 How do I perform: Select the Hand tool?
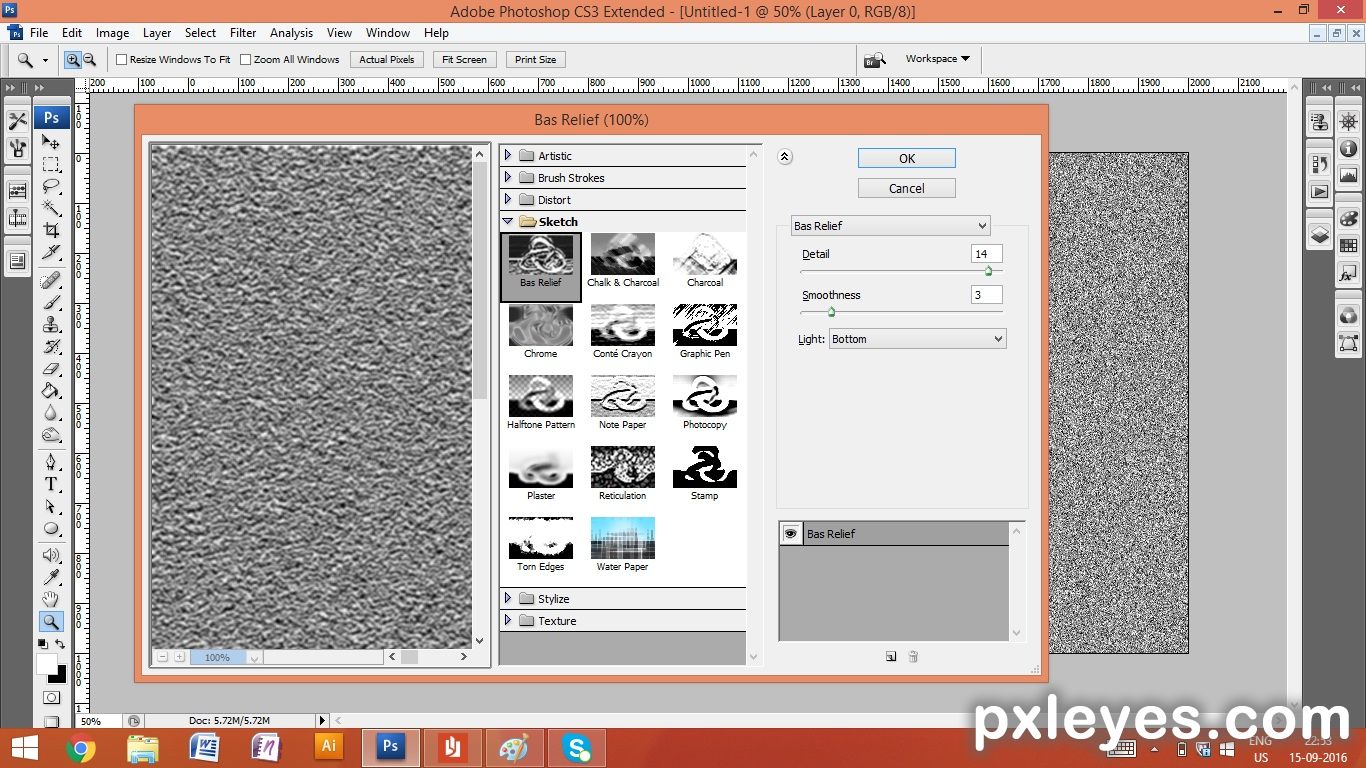click(51, 599)
